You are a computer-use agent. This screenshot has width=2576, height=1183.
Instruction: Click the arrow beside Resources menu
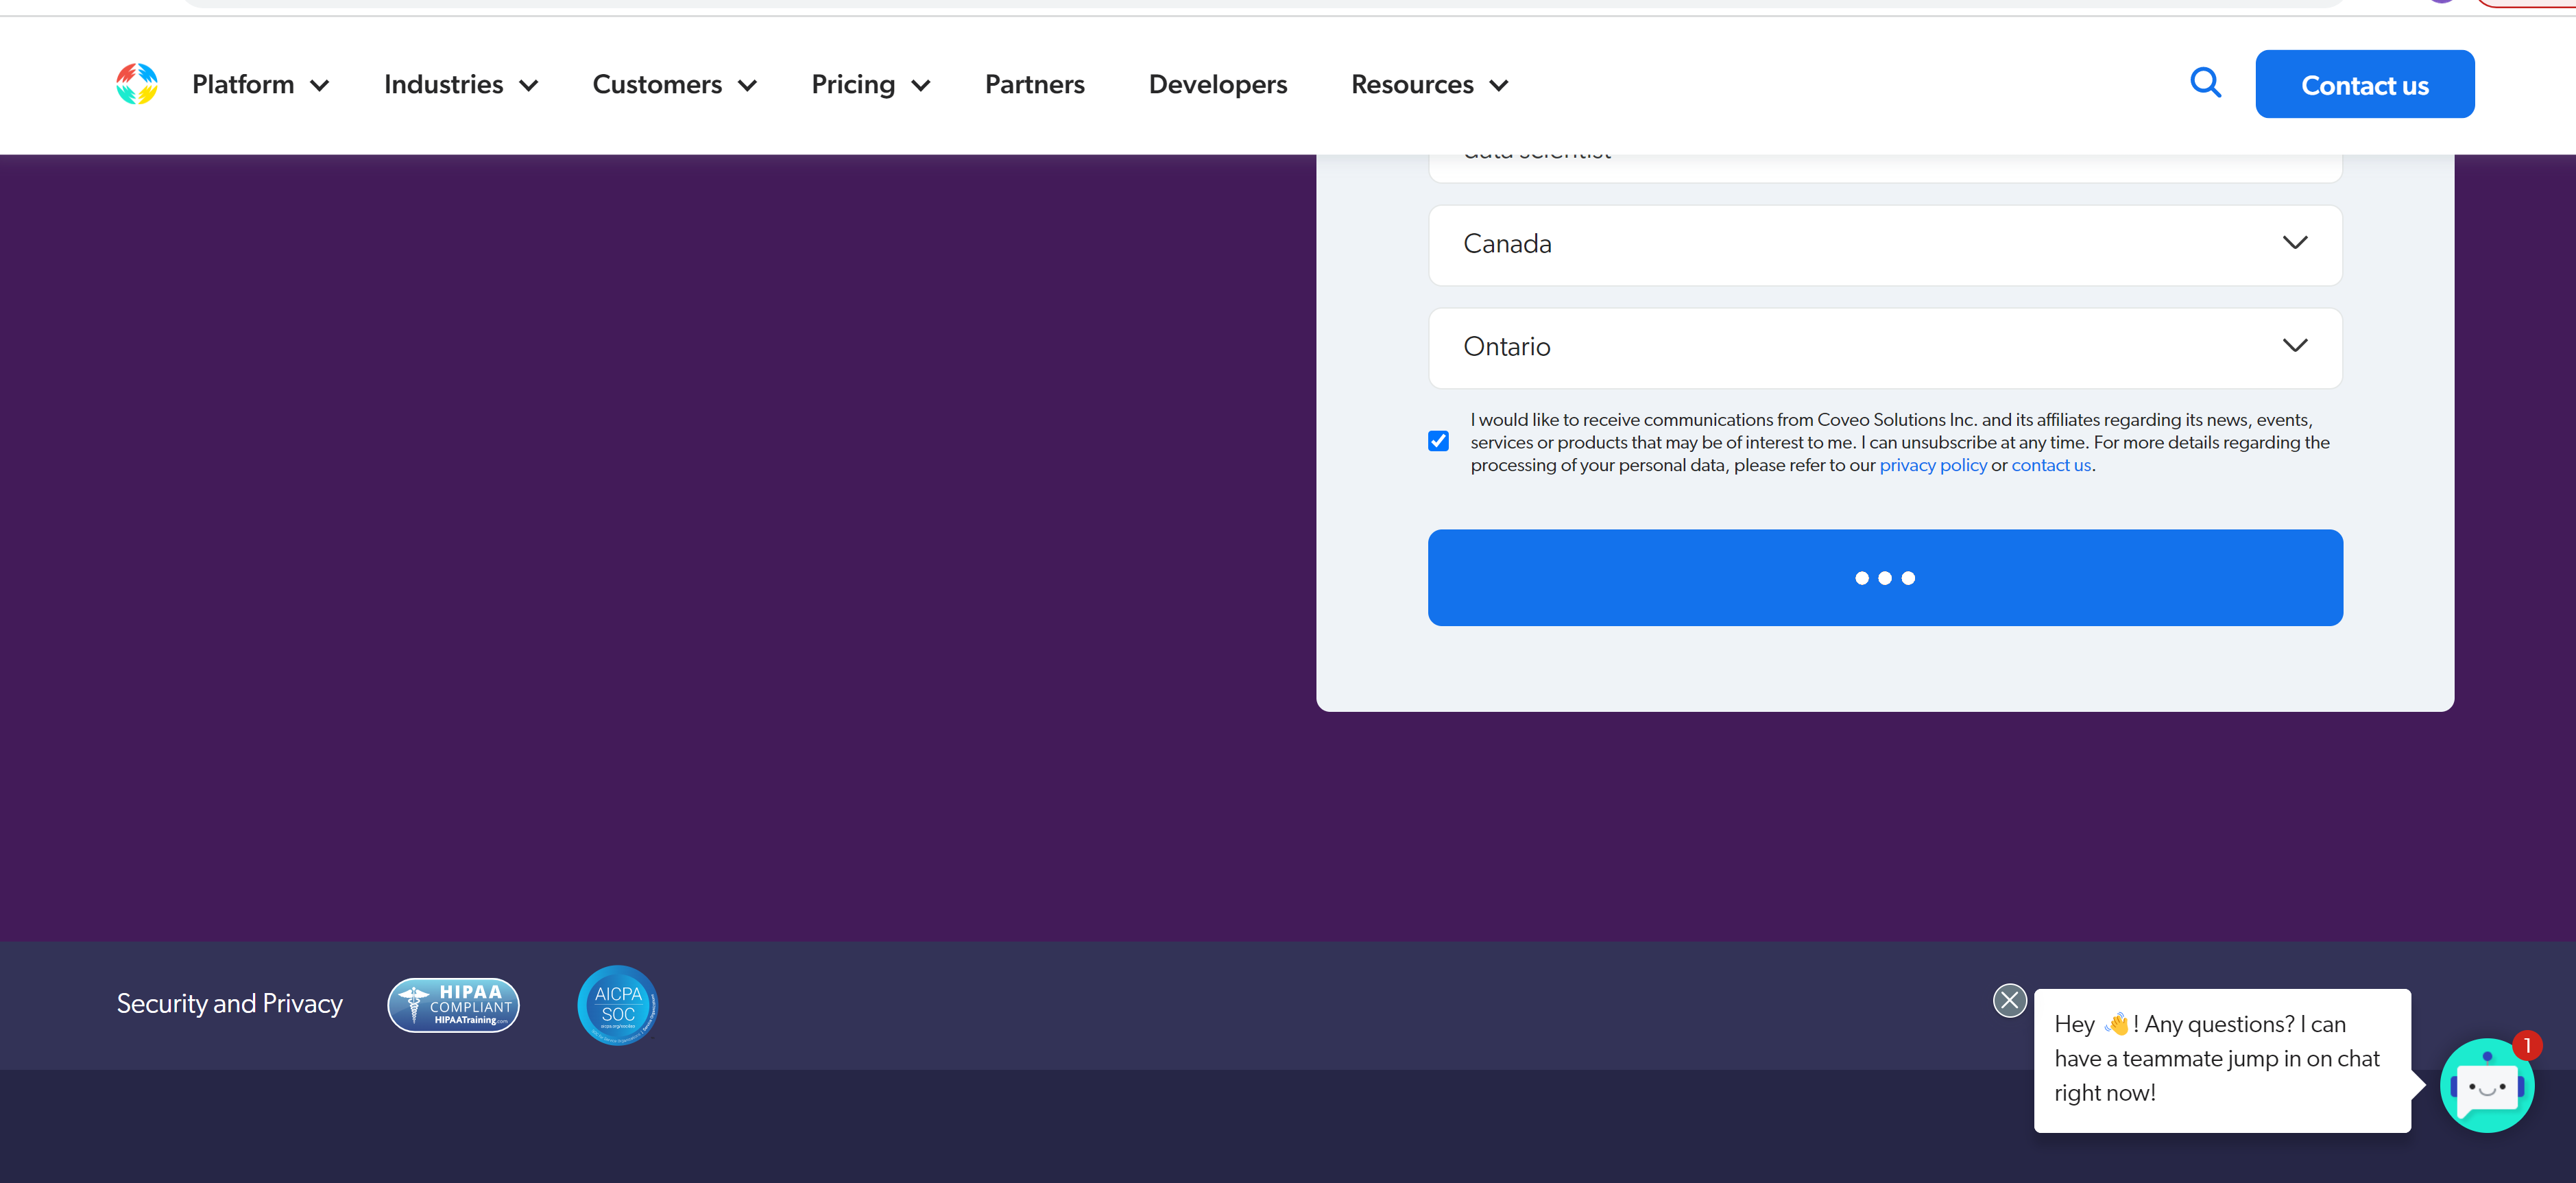coord(1498,86)
